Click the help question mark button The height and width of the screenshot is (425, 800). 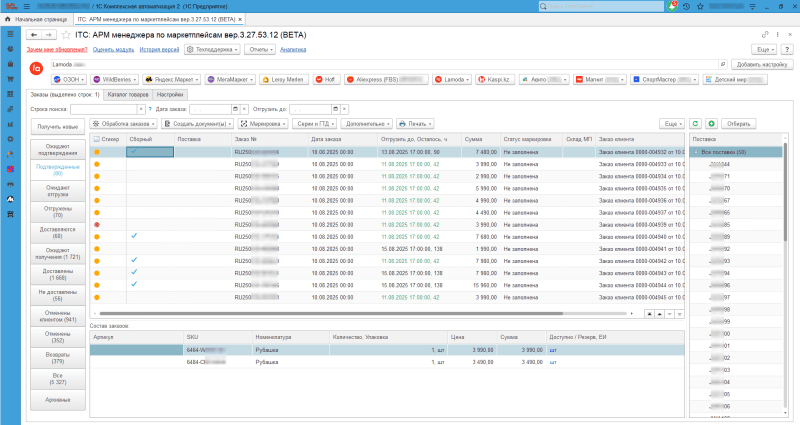788,48
